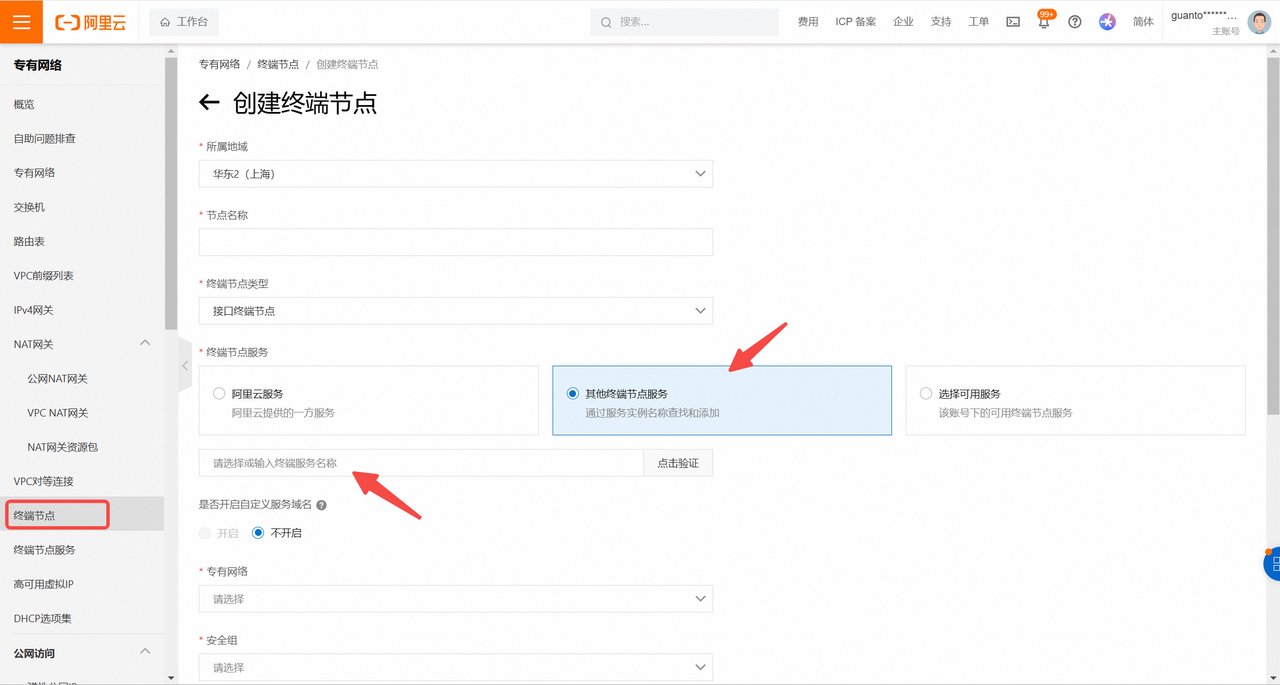Screen dimensions: 1280x685
Task: Click the help question mark icon
Action: pyautogui.click(x=1075, y=22)
